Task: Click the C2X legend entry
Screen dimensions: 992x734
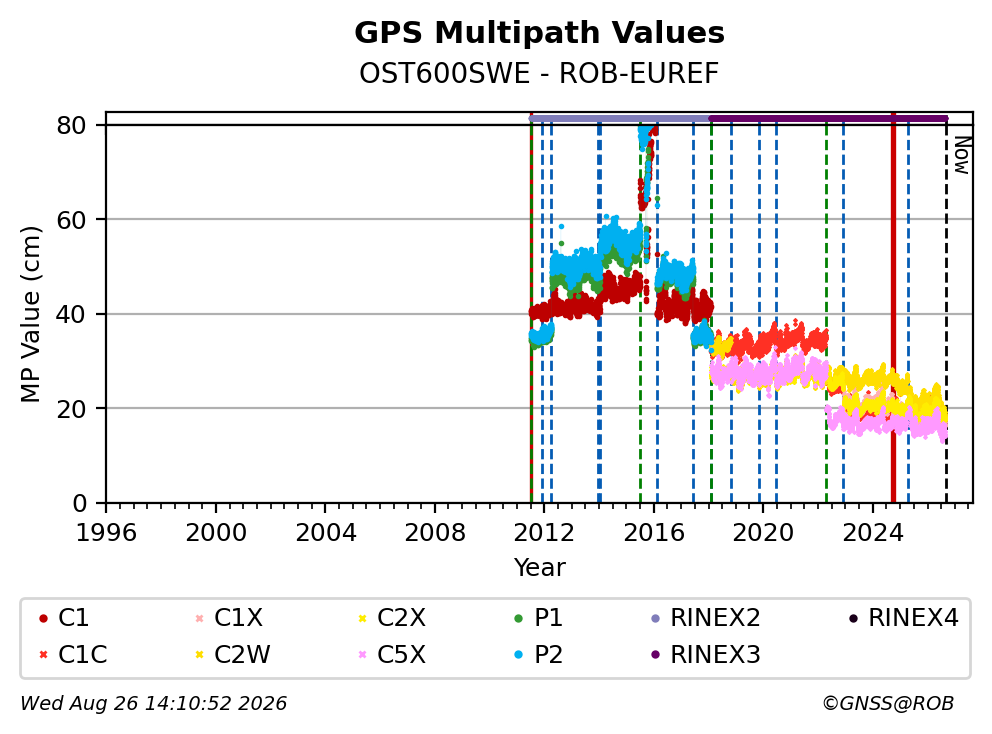Action: point(392,618)
